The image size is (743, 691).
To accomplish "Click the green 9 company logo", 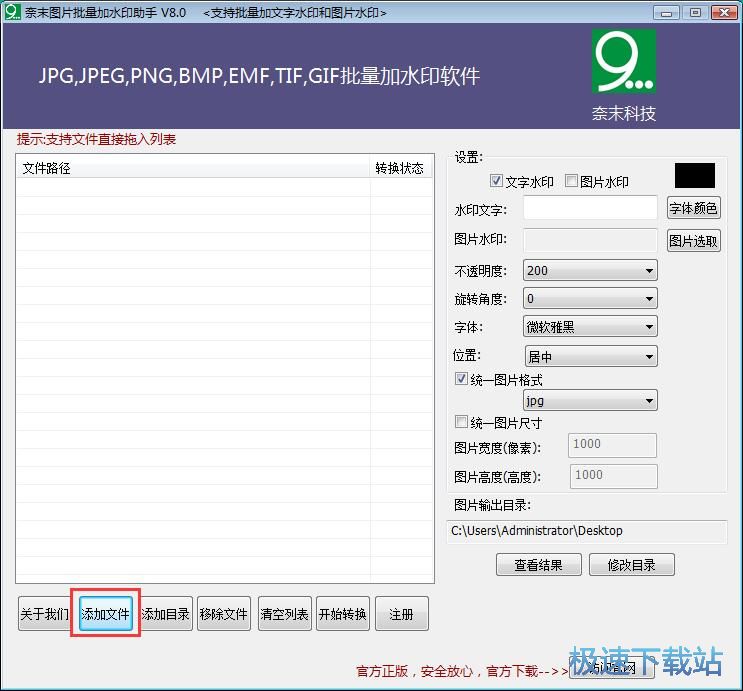I will [623, 62].
